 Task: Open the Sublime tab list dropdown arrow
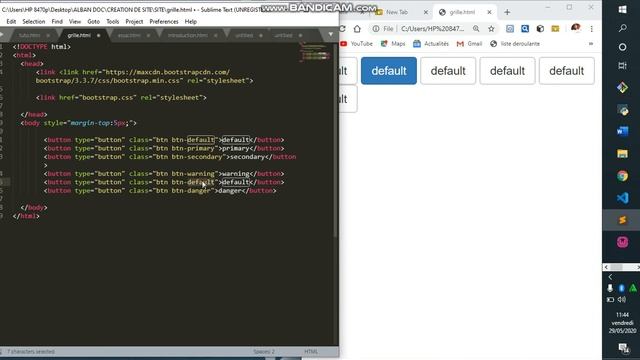click(331, 35)
